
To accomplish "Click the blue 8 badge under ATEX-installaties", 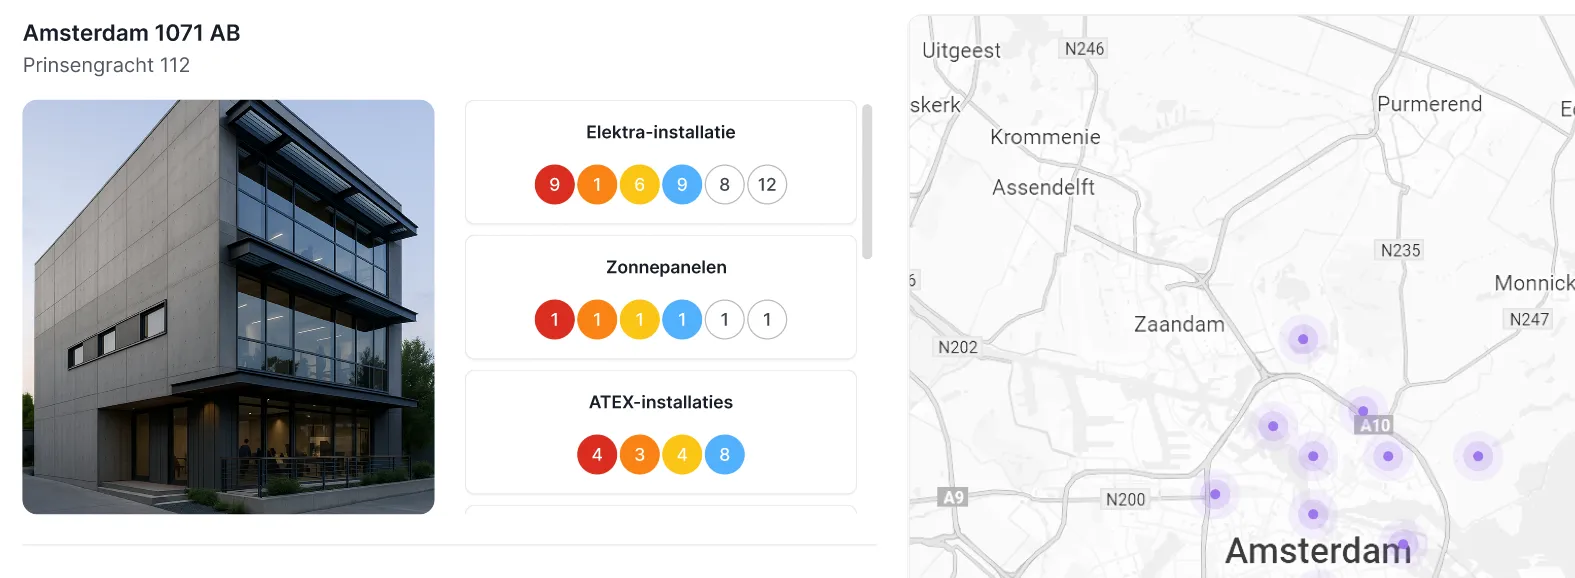I will pos(725,454).
